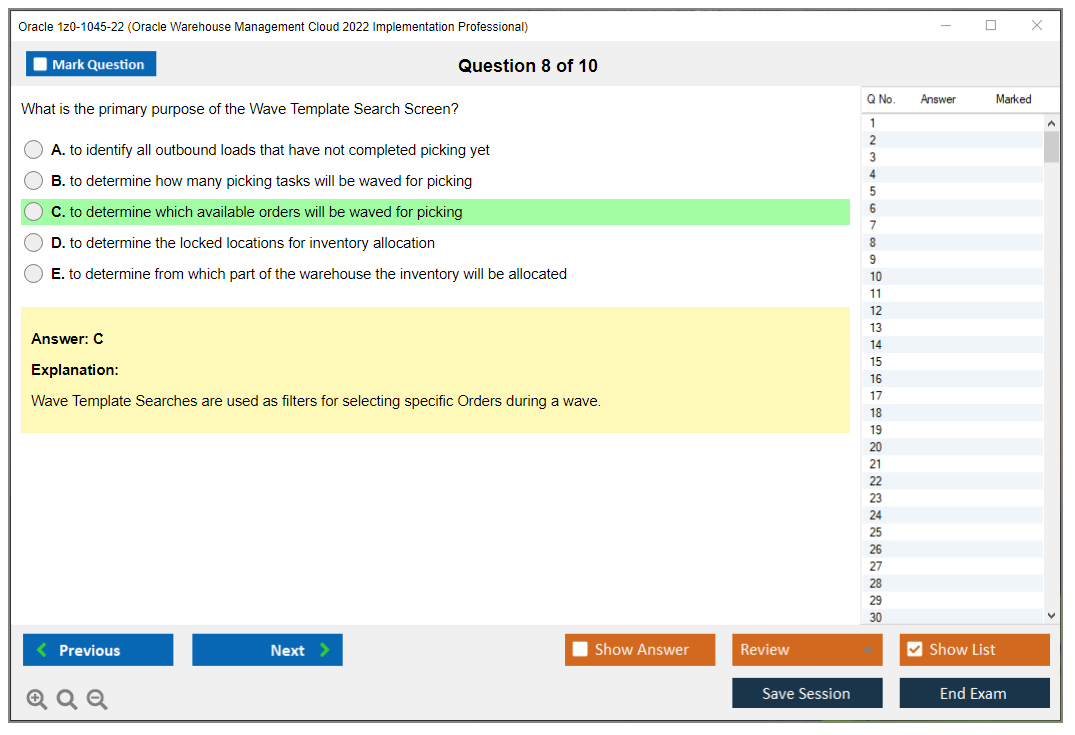The width and height of the screenshot is (1075, 735).
Task: Click the checkbox icon on Show Answer
Action: tap(580, 649)
